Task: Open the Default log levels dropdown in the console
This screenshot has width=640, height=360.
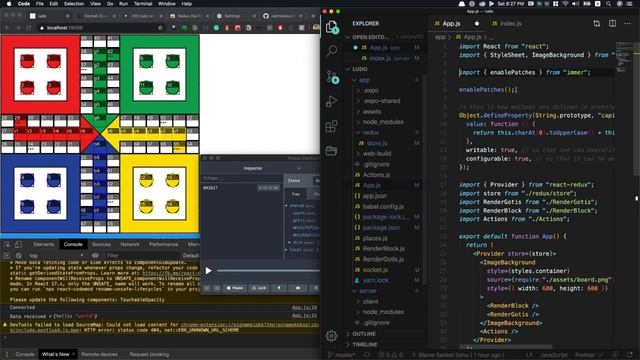Action: 190,256
